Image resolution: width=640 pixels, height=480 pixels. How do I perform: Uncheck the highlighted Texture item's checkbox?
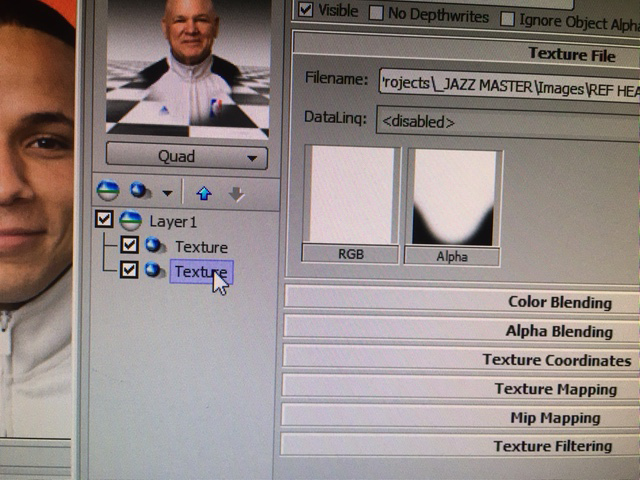point(129,269)
